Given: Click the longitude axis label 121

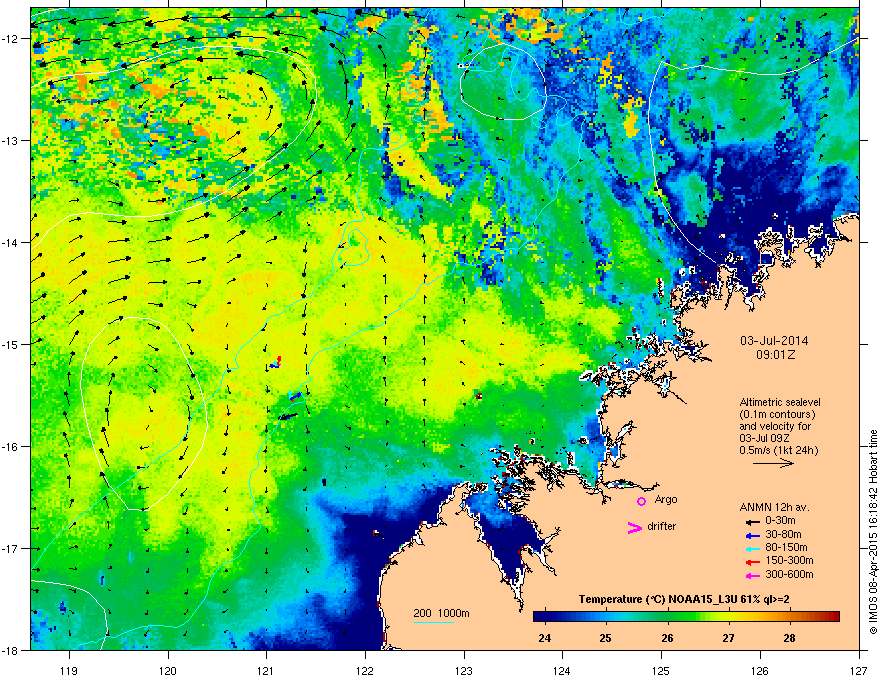Looking at the screenshot, I should (266, 671).
